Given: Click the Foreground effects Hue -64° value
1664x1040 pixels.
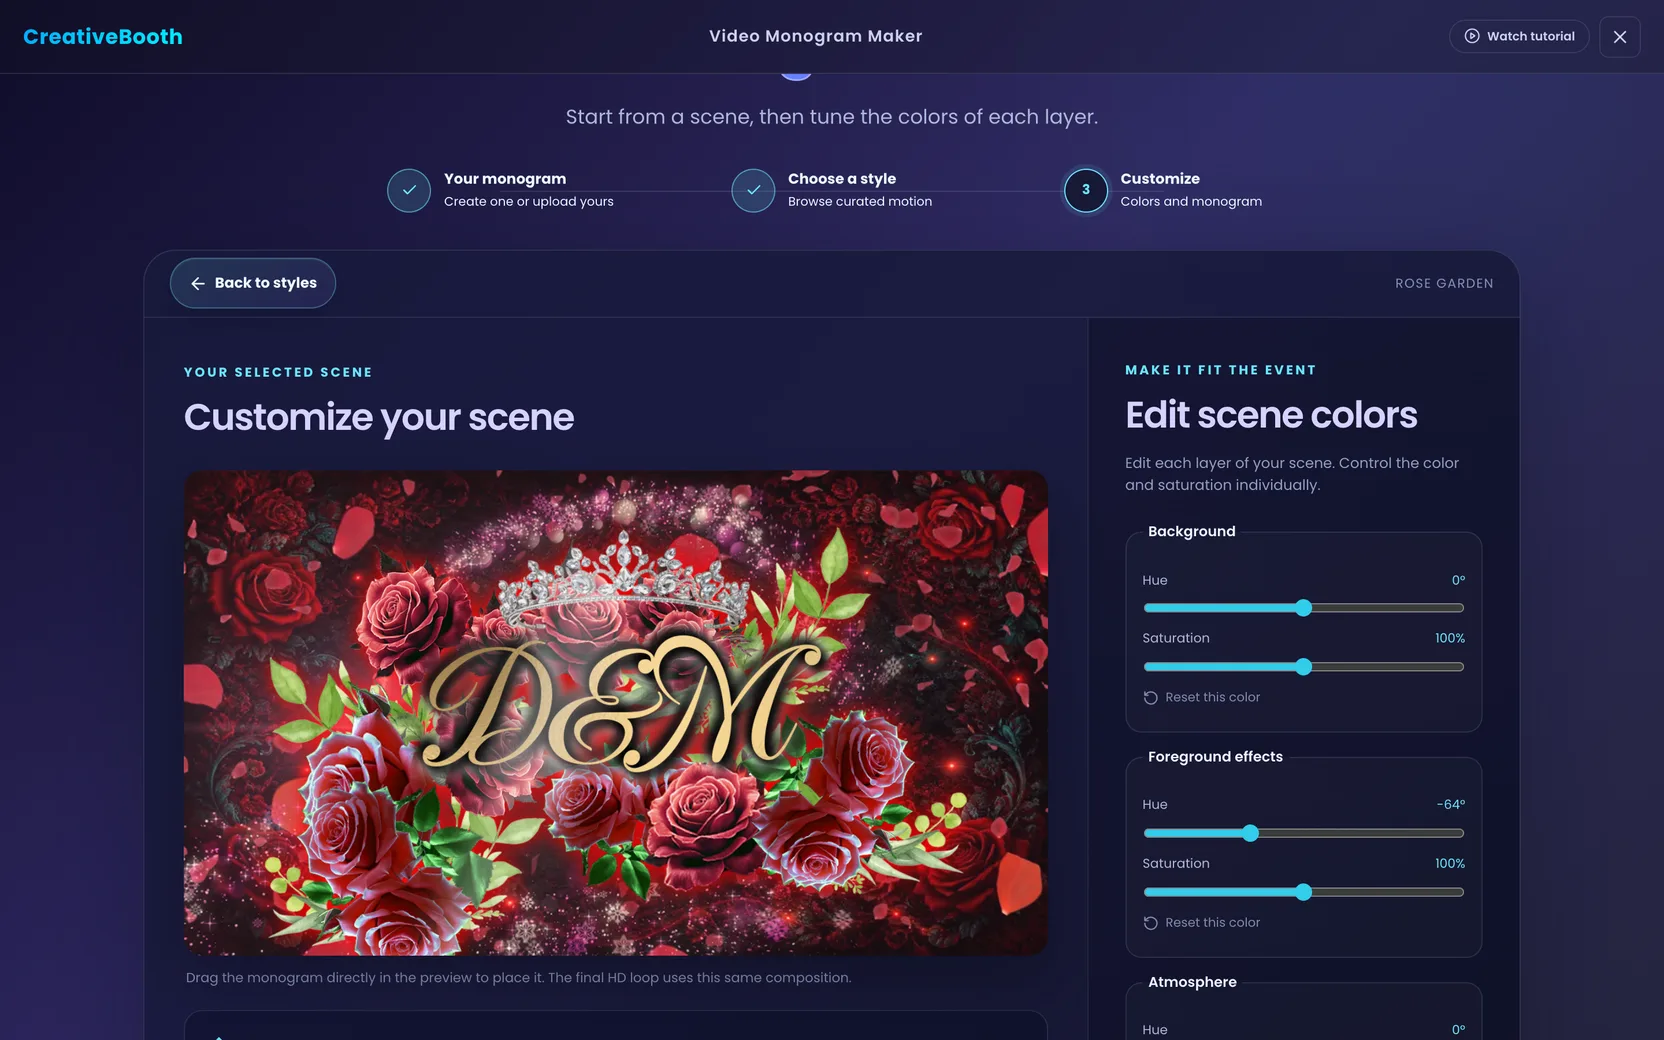Looking at the screenshot, I should point(1451,804).
